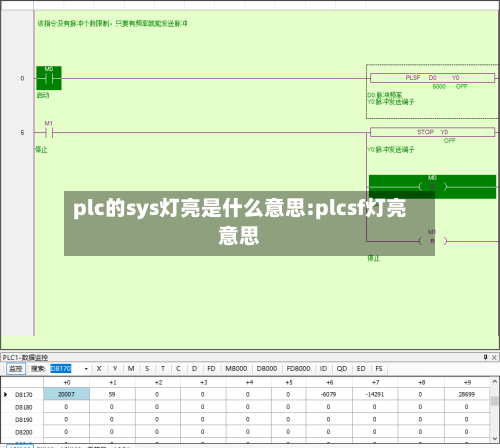This screenshot has width=500, height=448.
Task: Click the +6 column header
Action: click(329, 382)
